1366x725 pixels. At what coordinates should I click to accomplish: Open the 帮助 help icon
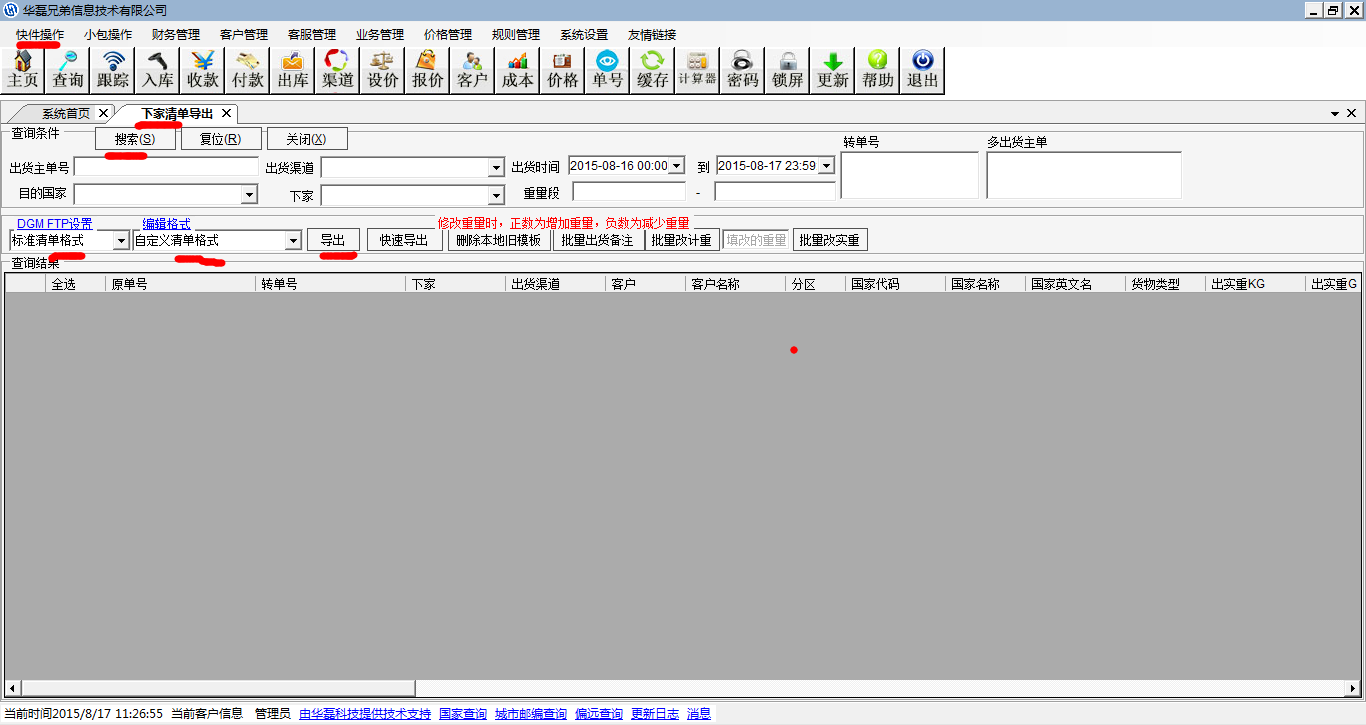(x=878, y=70)
